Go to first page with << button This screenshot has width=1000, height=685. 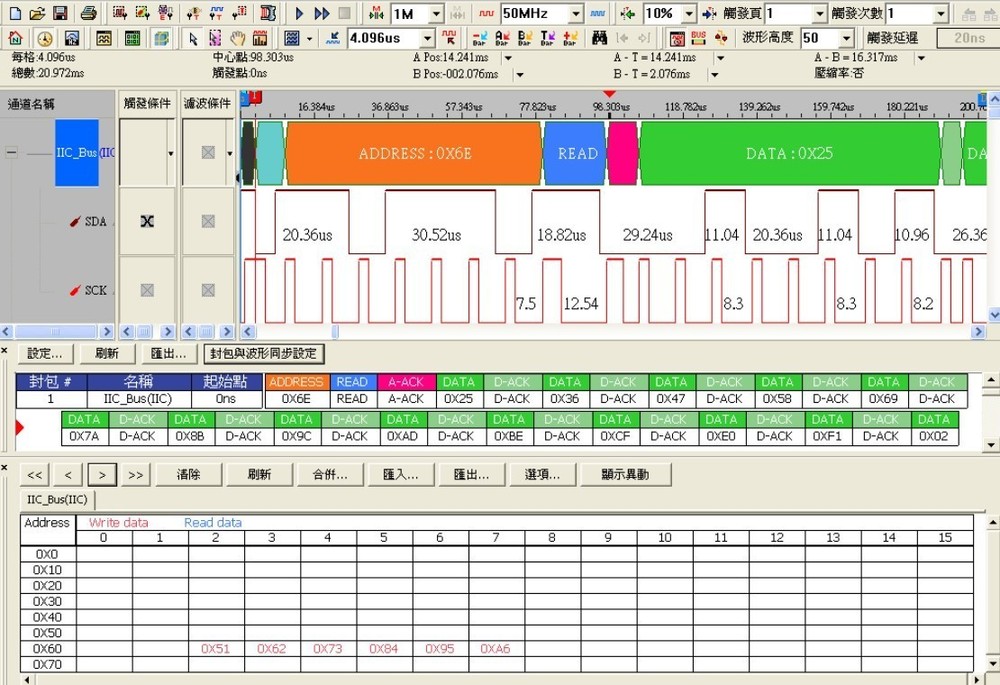point(35,475)
